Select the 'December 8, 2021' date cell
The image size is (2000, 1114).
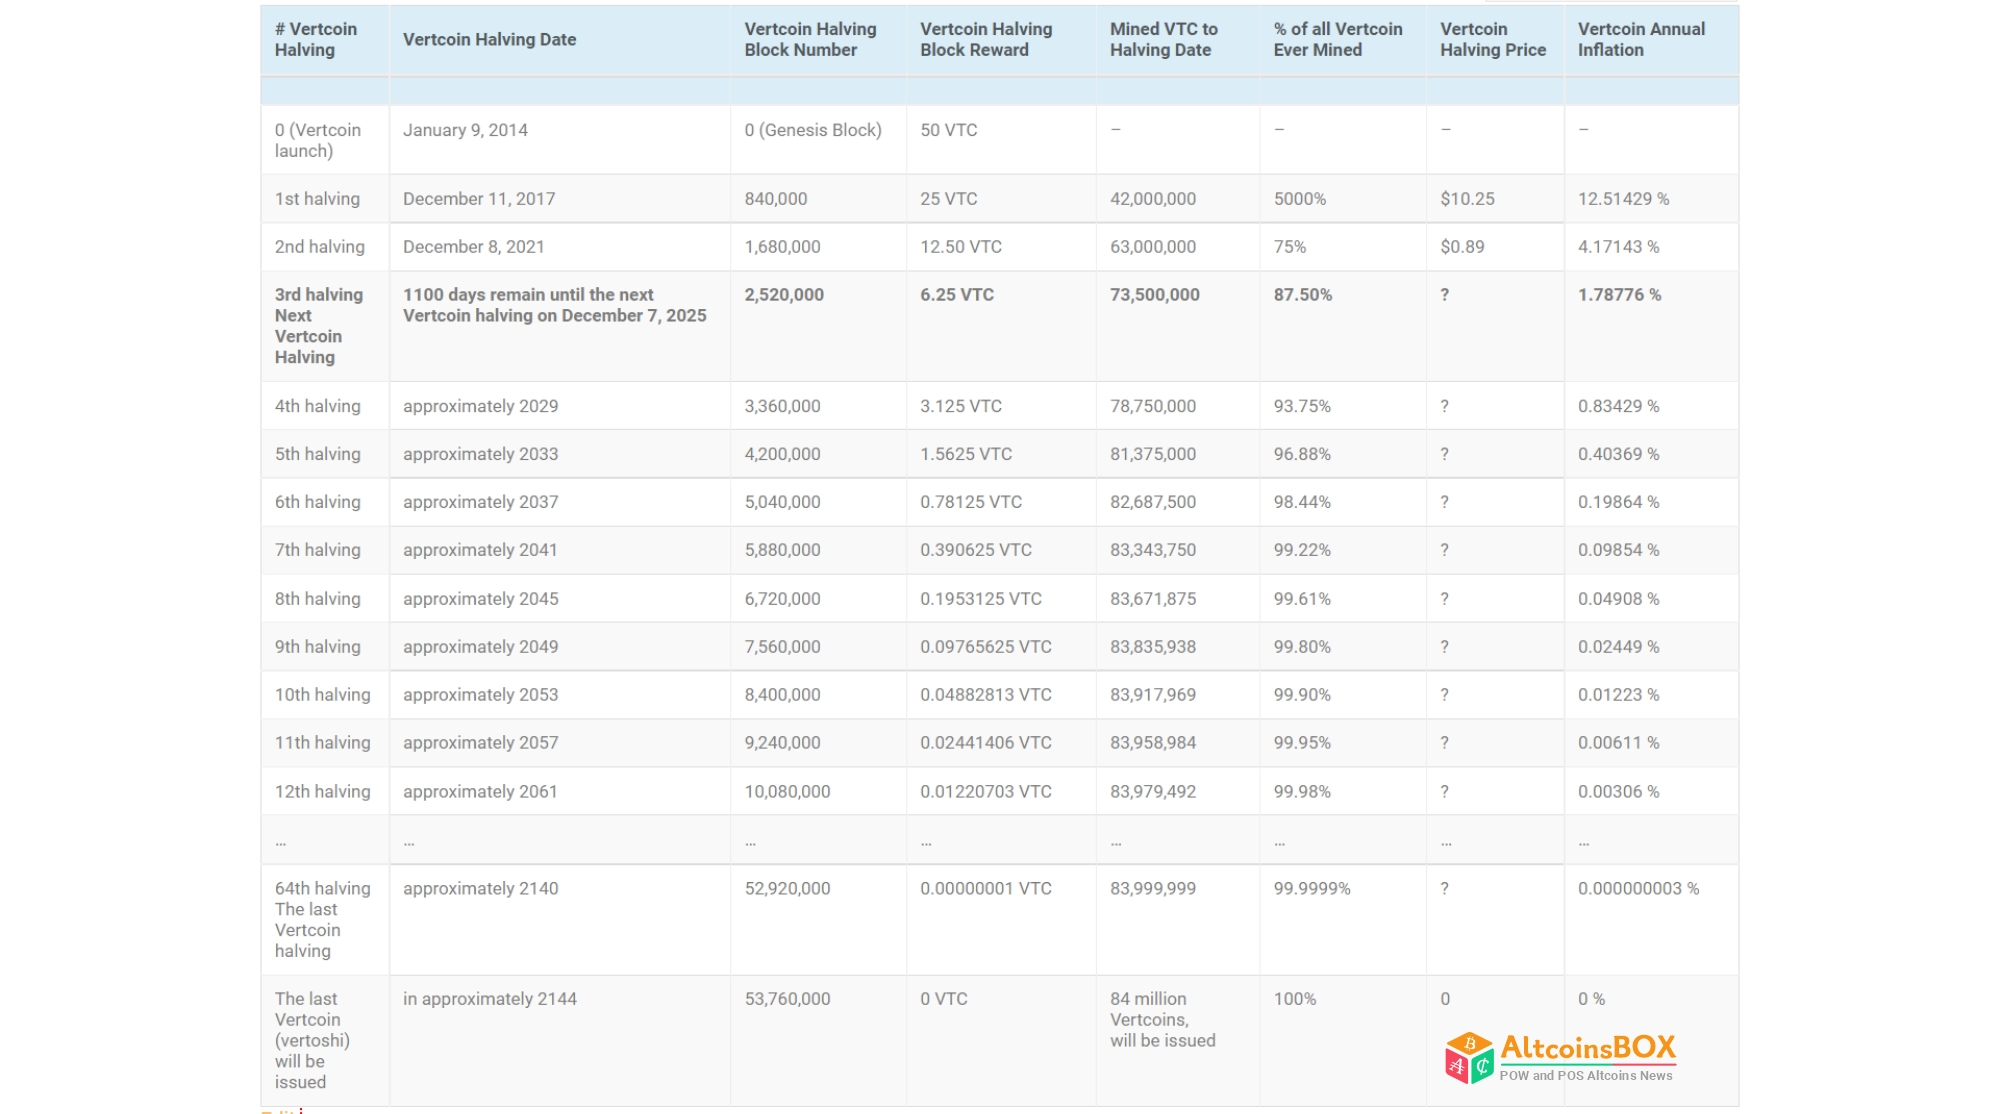coord(474,247)
